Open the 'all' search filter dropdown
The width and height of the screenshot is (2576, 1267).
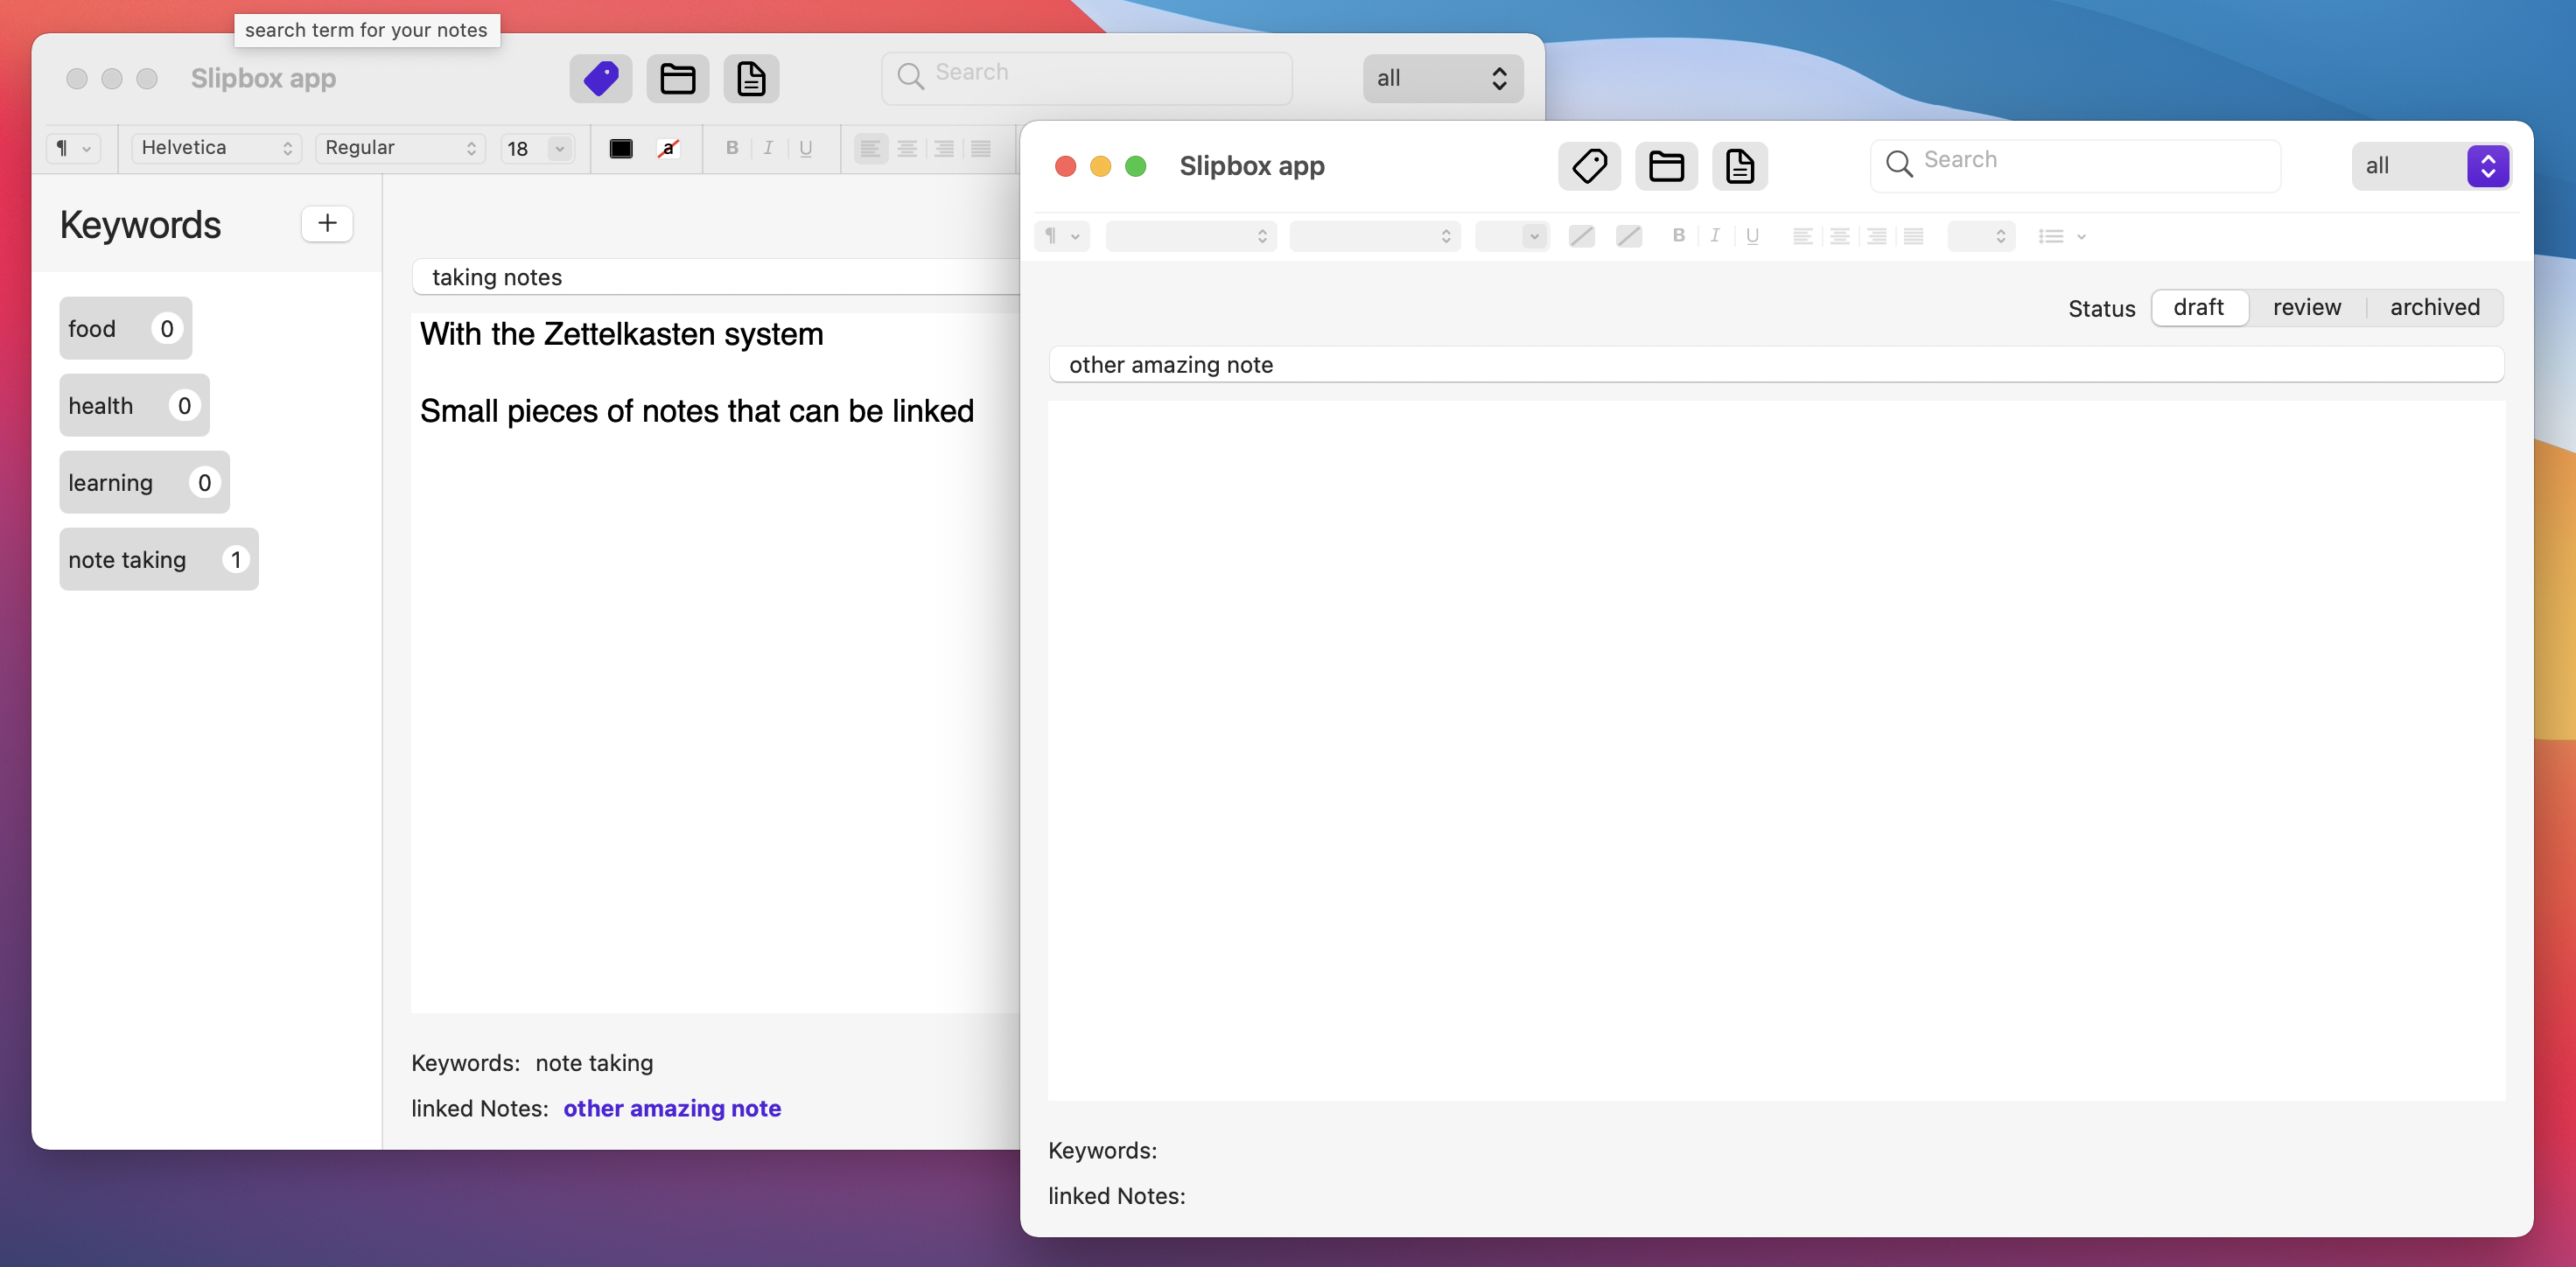[x=2432, y=166]
